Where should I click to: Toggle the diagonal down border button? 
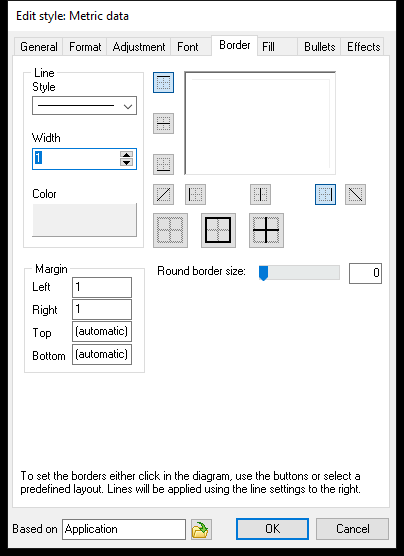pyautogui.click(x=355, y=194)
